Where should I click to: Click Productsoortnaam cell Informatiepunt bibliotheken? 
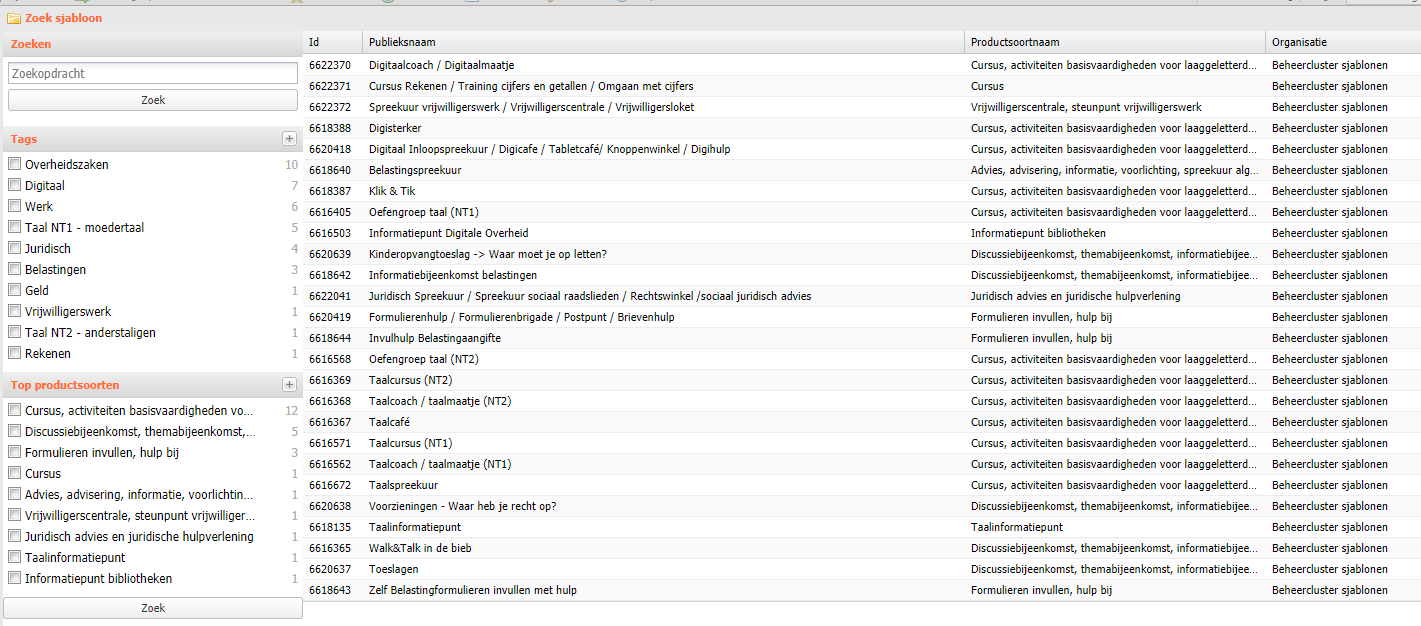click(1115, 233)
